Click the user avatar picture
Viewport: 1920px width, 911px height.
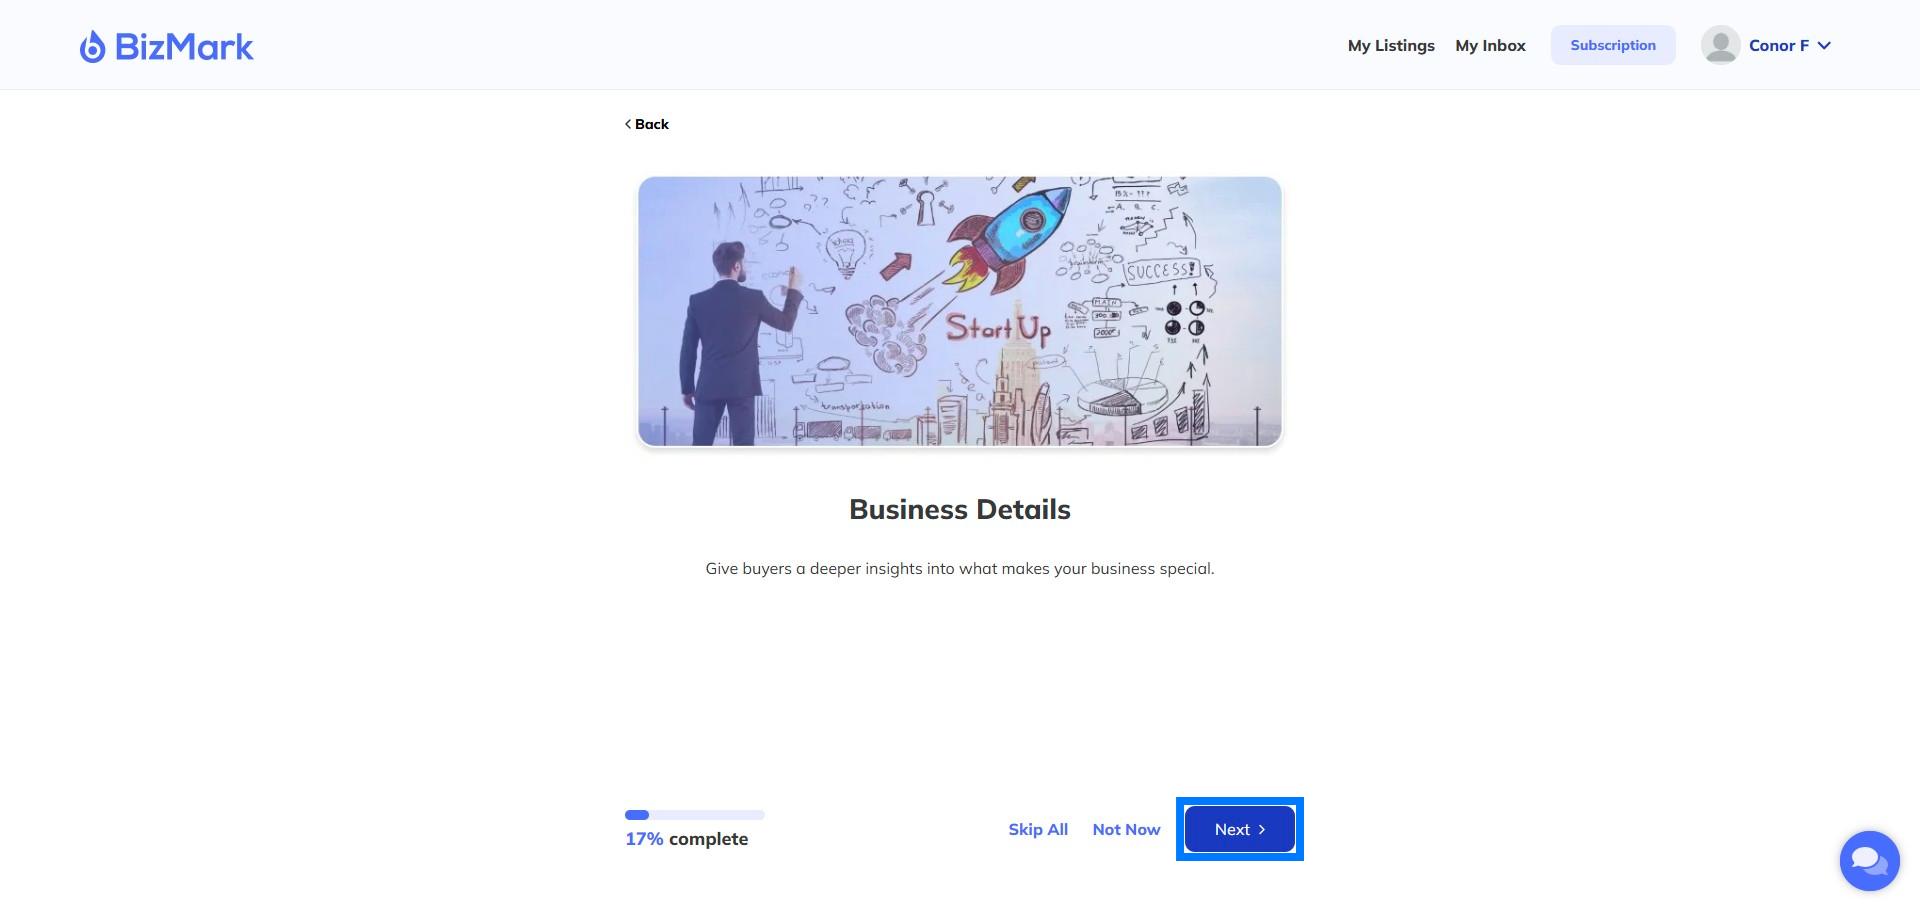click(1720, 45)
